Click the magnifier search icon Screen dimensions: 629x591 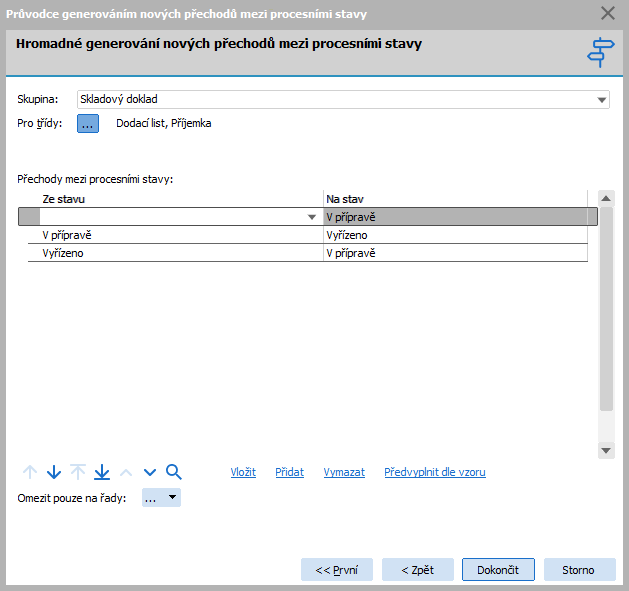coord(173,472)
